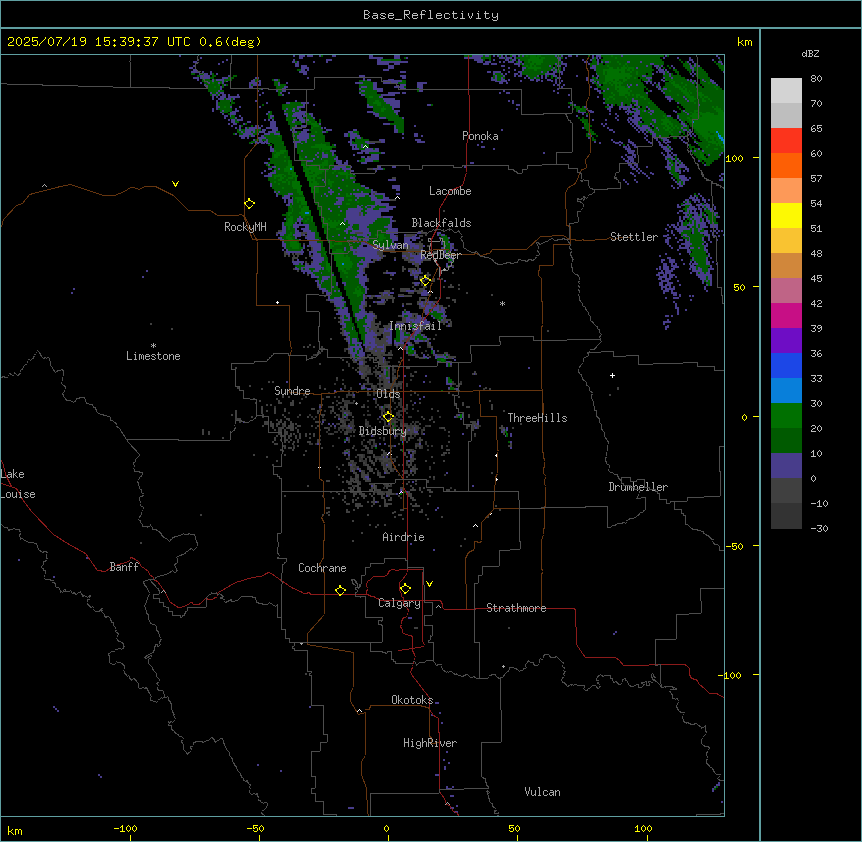Click the Didsbury label
862x842 pixels.
click(383, 431)
